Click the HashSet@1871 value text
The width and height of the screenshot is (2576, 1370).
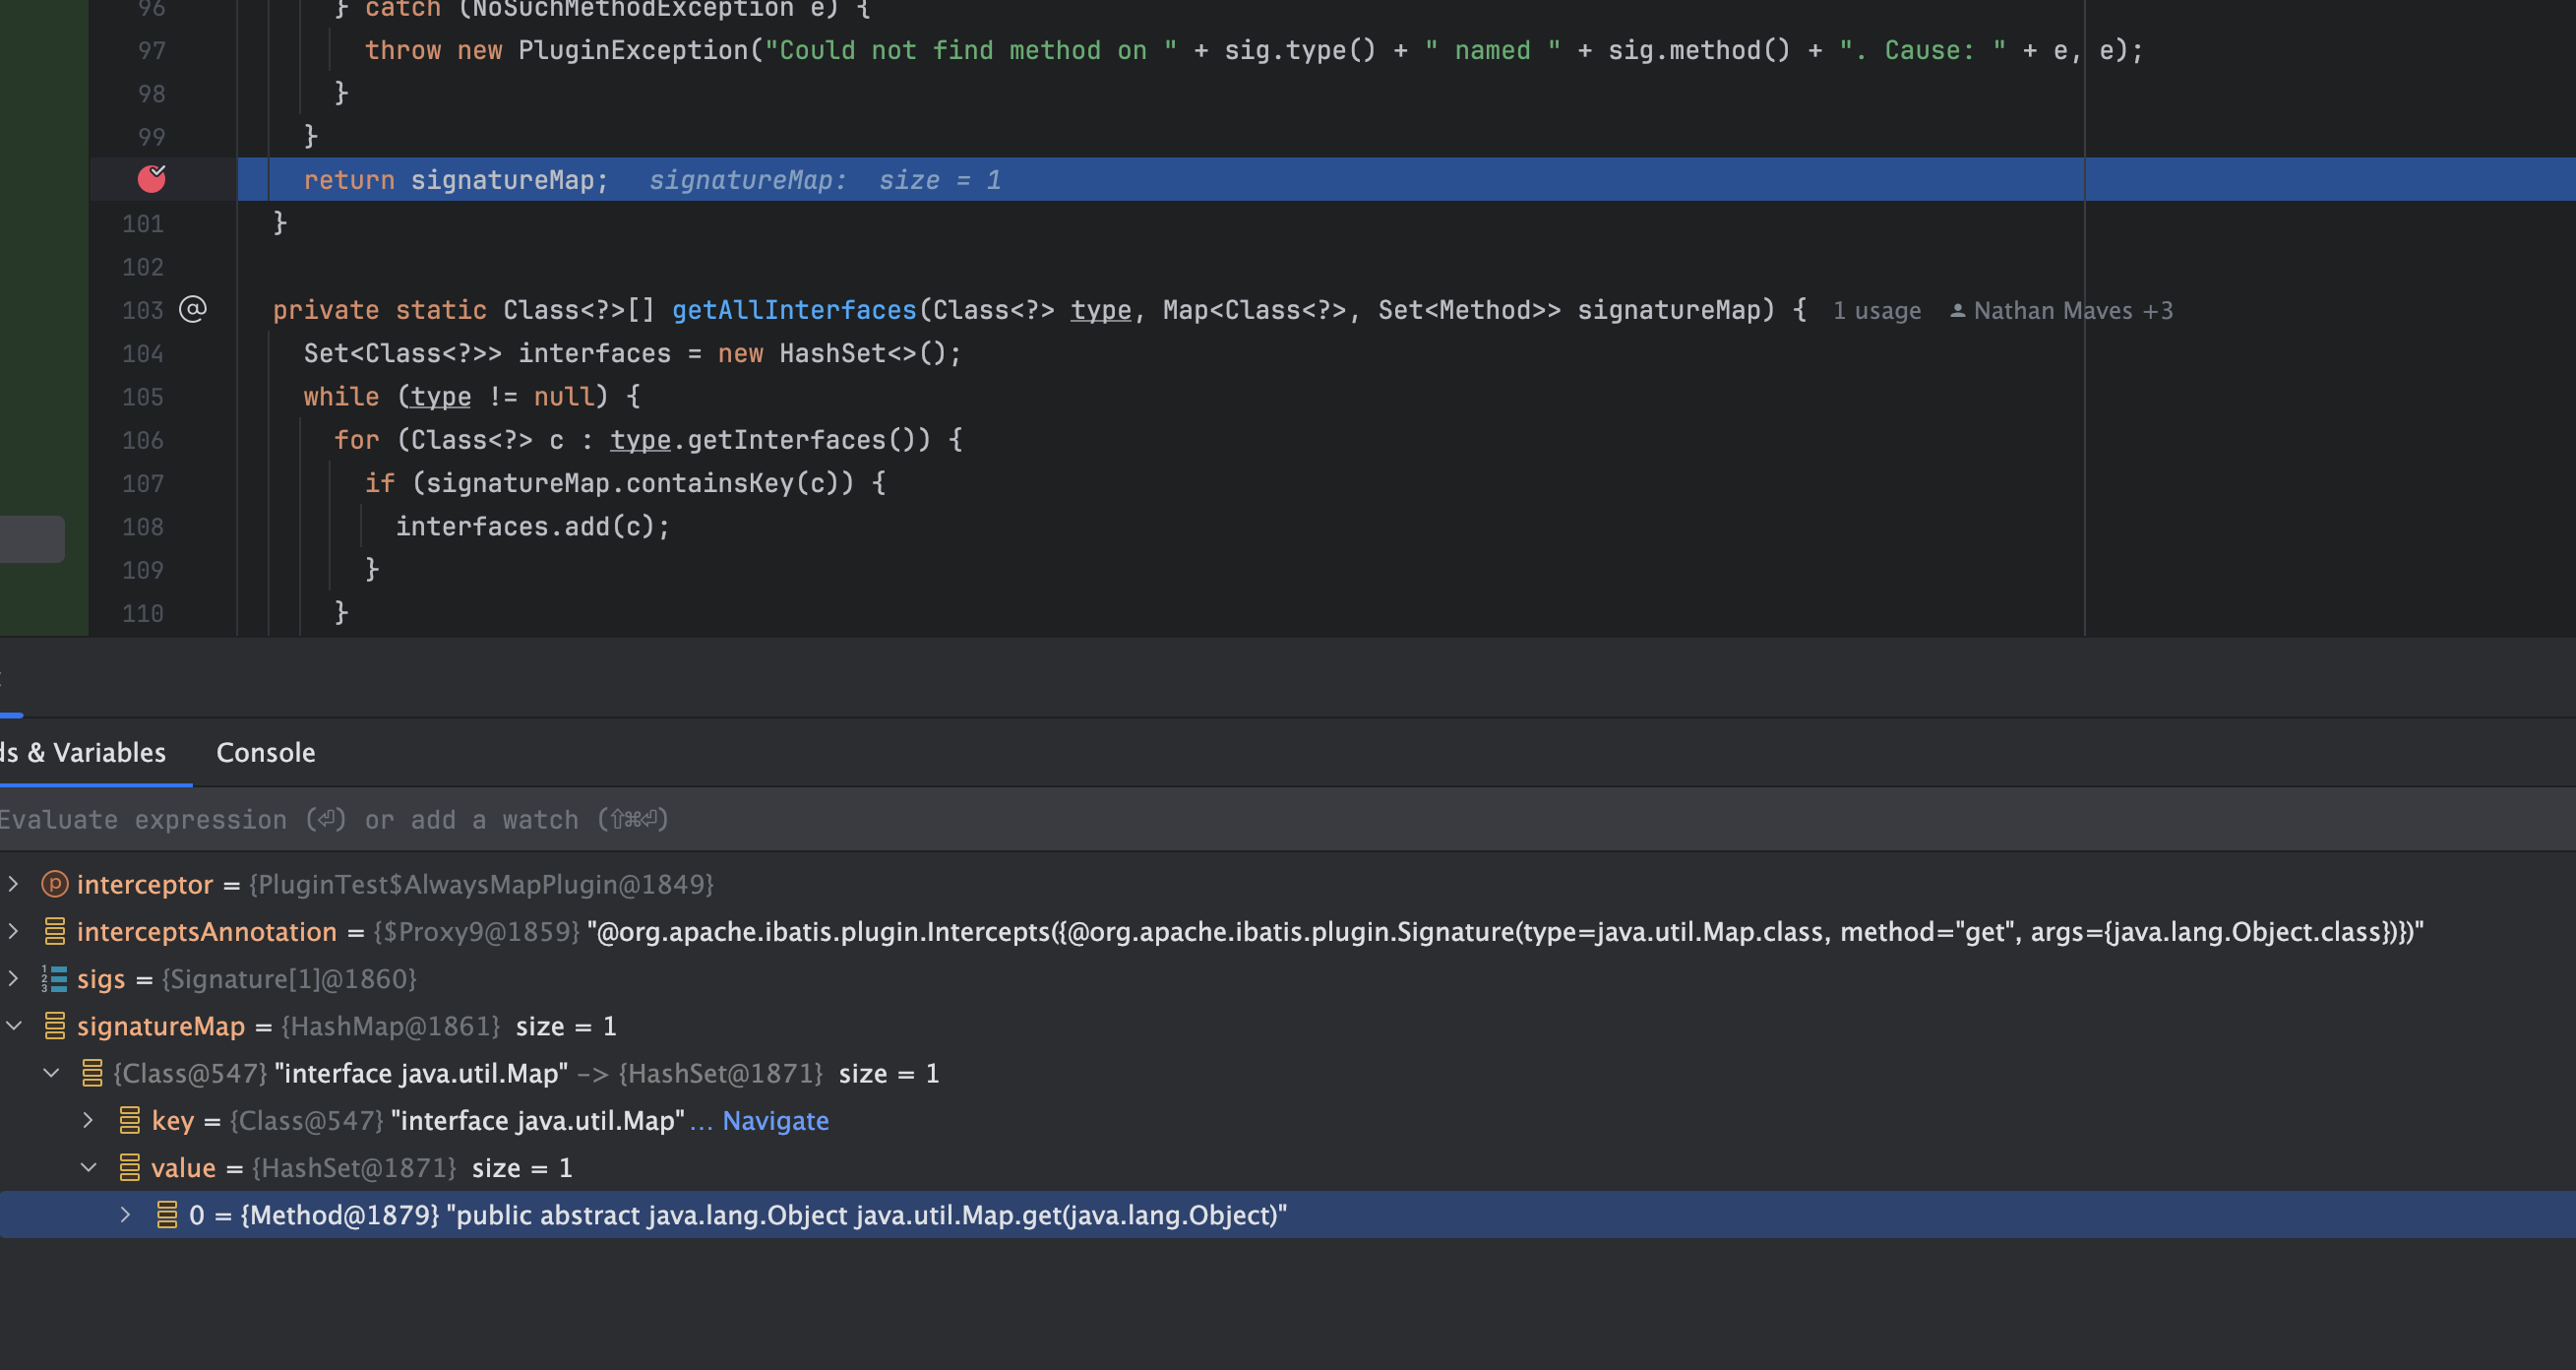click(x=354, y=1167)
